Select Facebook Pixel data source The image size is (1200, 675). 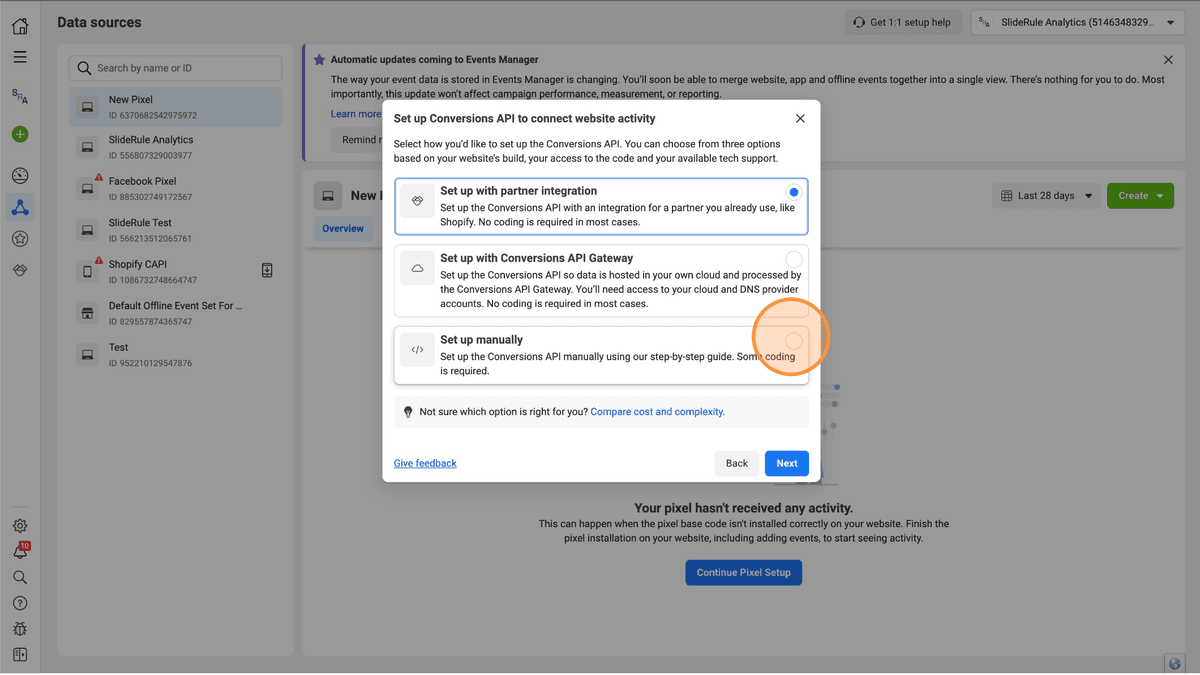click(176, 189)
